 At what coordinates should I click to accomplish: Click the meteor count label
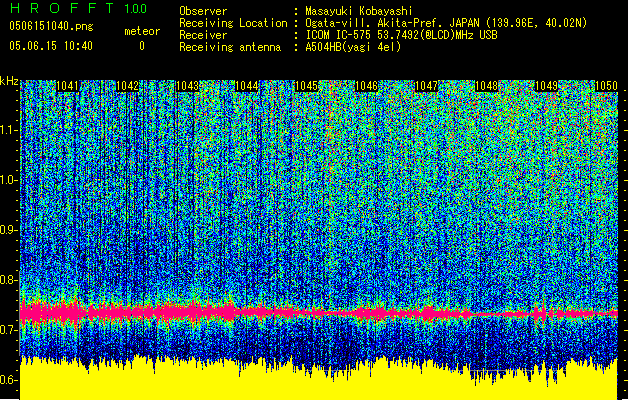[x=141, y=31]
